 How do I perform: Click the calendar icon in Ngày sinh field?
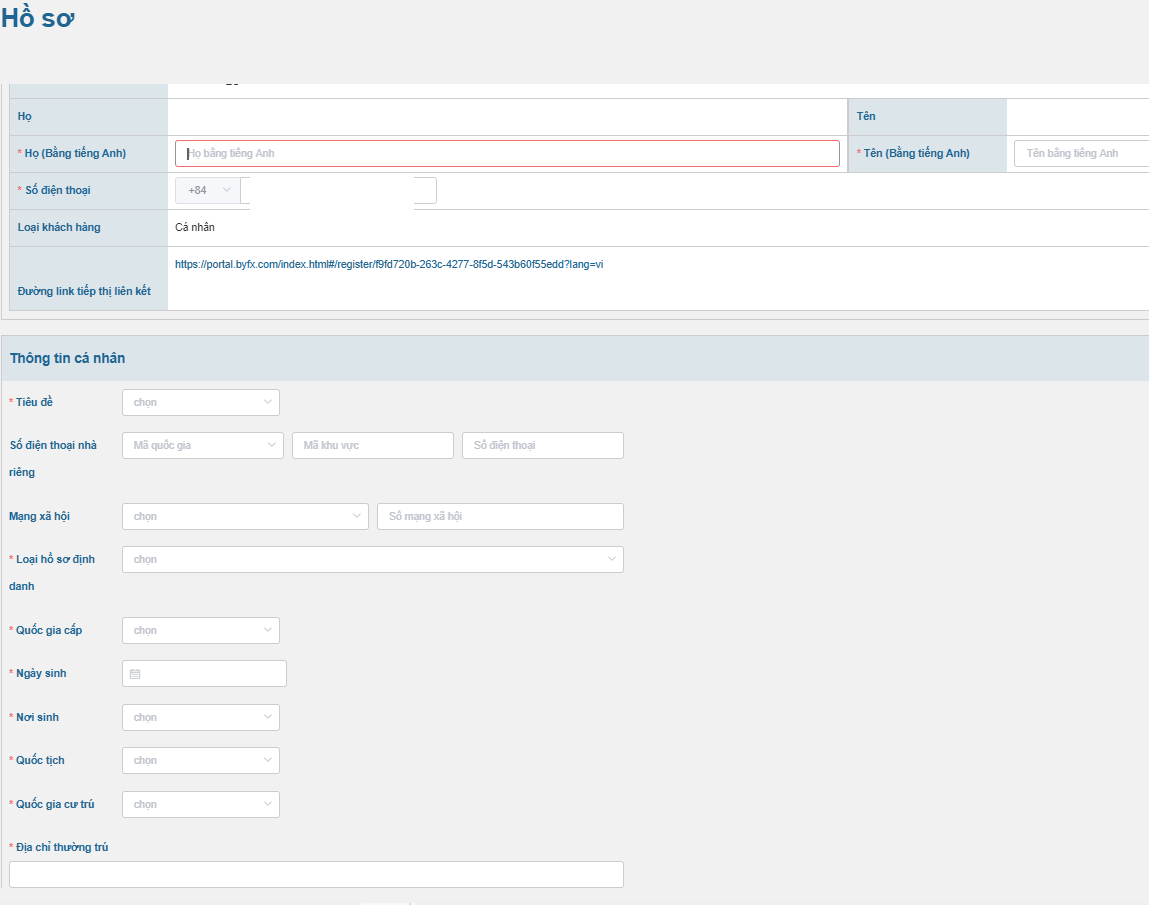pyautogui.click(x=135, y=674)
